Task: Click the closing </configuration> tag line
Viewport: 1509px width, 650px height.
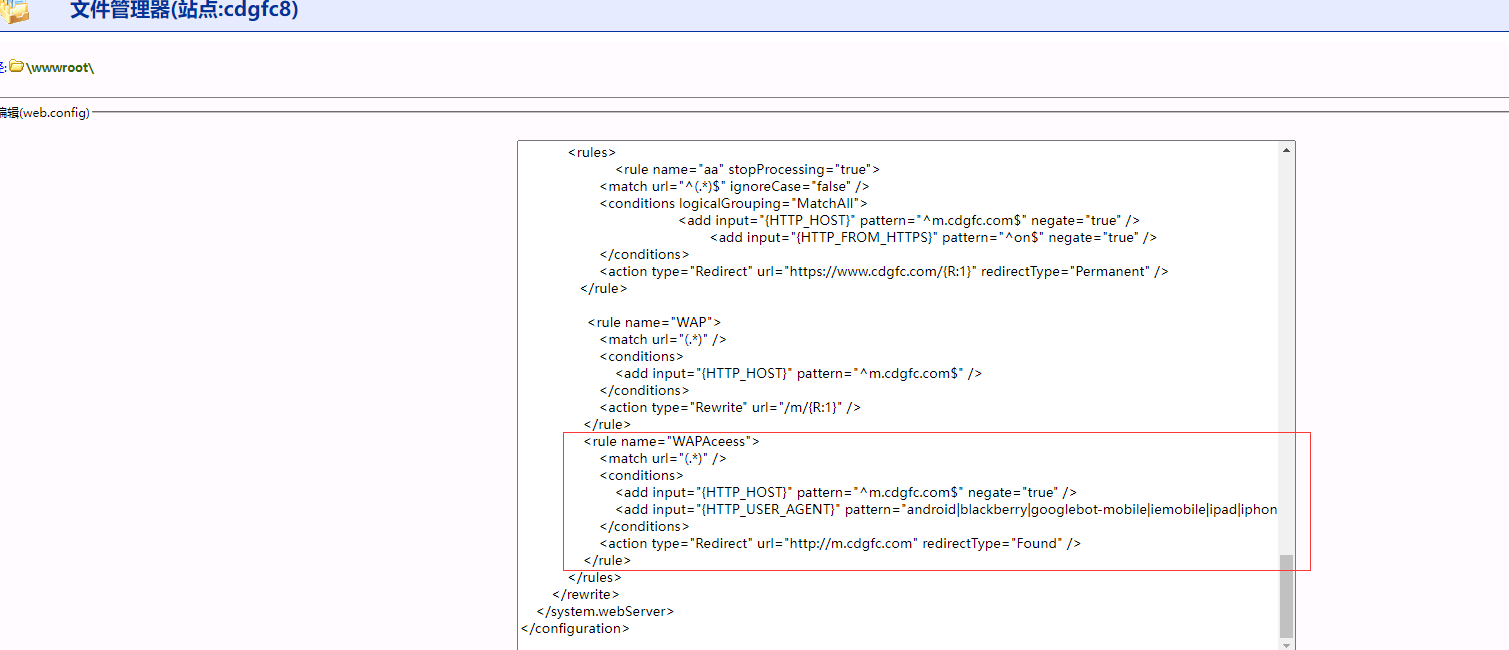Action: point(575,628)
